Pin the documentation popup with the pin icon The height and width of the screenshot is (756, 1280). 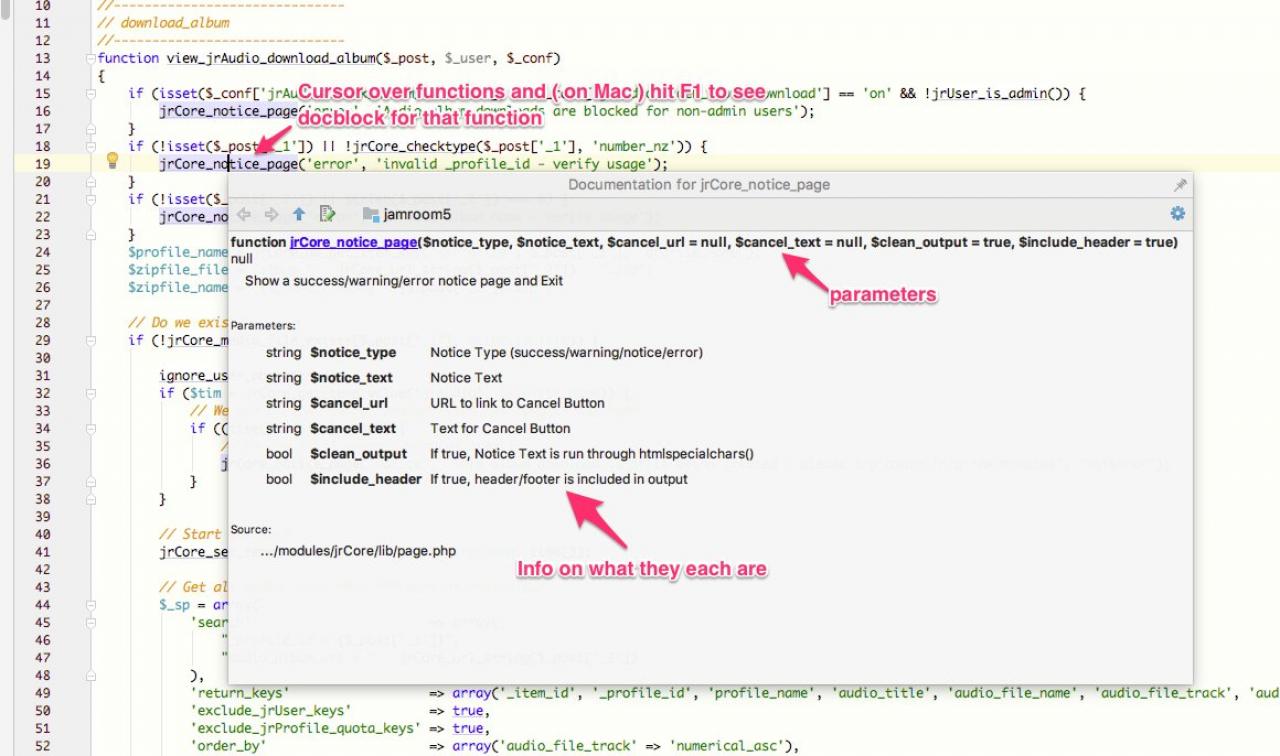tap(1180, 185)
